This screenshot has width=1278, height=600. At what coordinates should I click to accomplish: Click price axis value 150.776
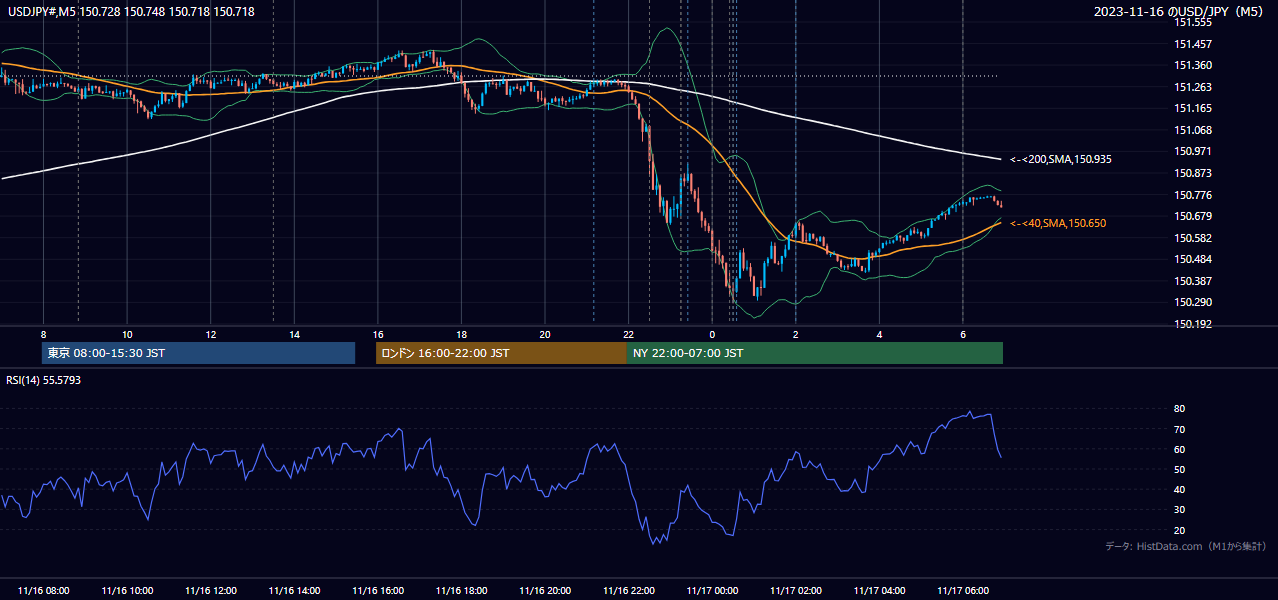coord(1193,195)
